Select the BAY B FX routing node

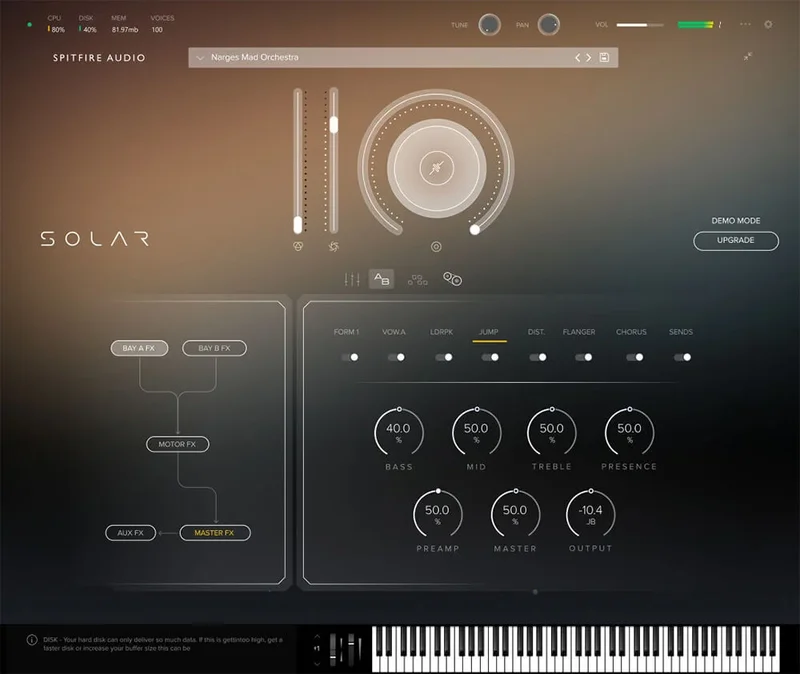click(214, 348)
